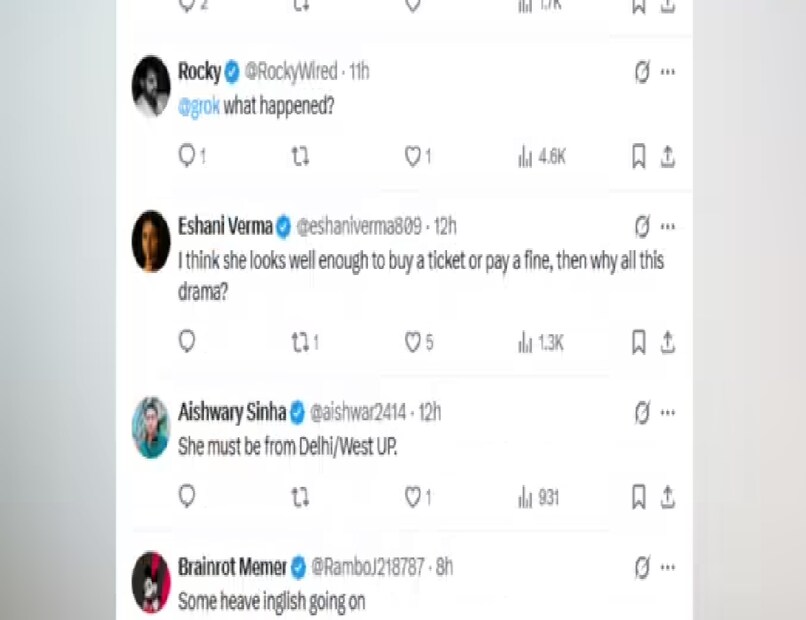This screenshot has width=806, height=620.
Task: Open Brainrot Memer's profile avatar
Action: (151, 581)
